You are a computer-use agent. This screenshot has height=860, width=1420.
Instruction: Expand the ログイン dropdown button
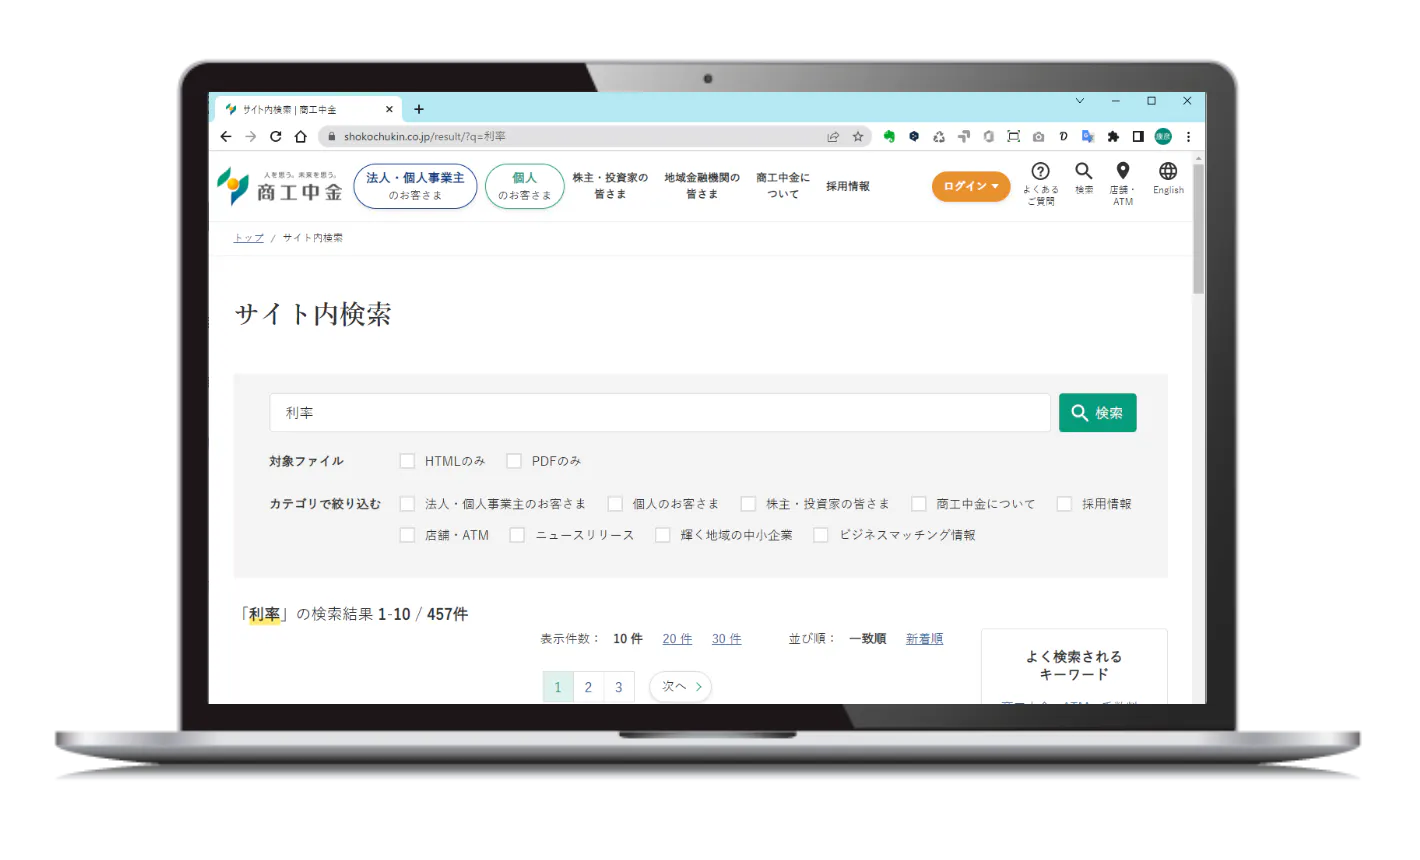click(971, 186)
